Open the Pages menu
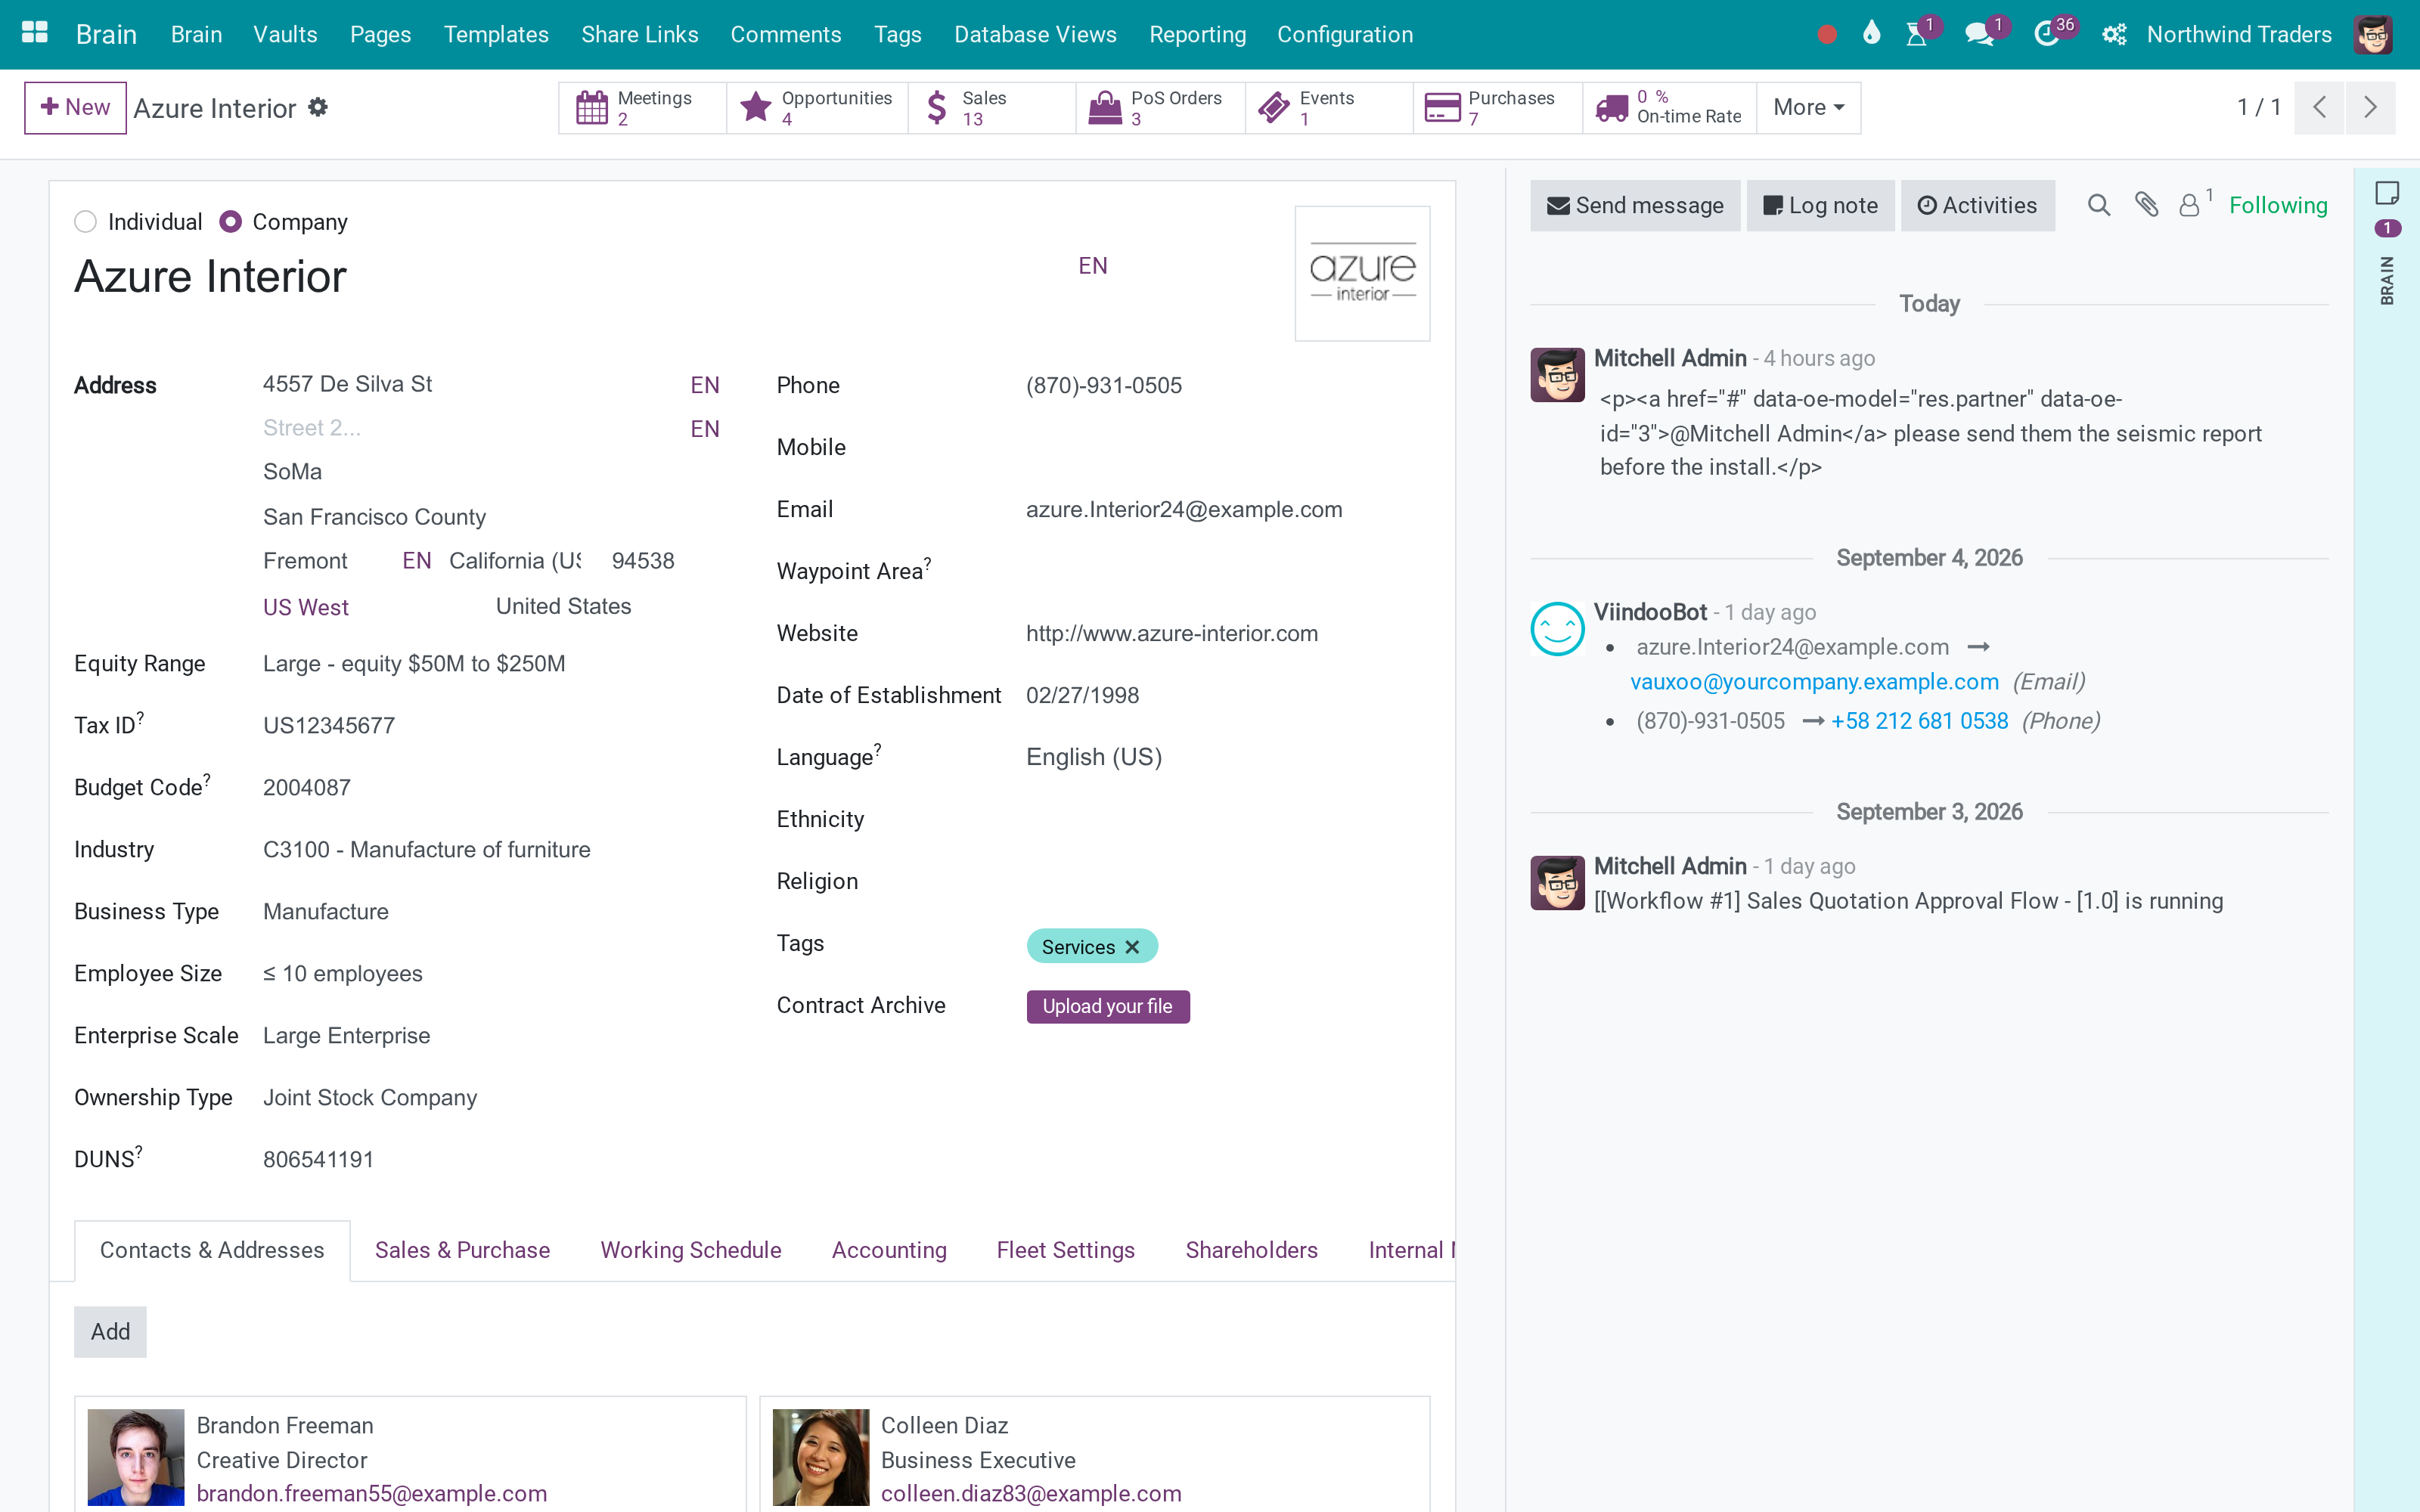This screenshot has width=2420, height=1512. point(380,35)
